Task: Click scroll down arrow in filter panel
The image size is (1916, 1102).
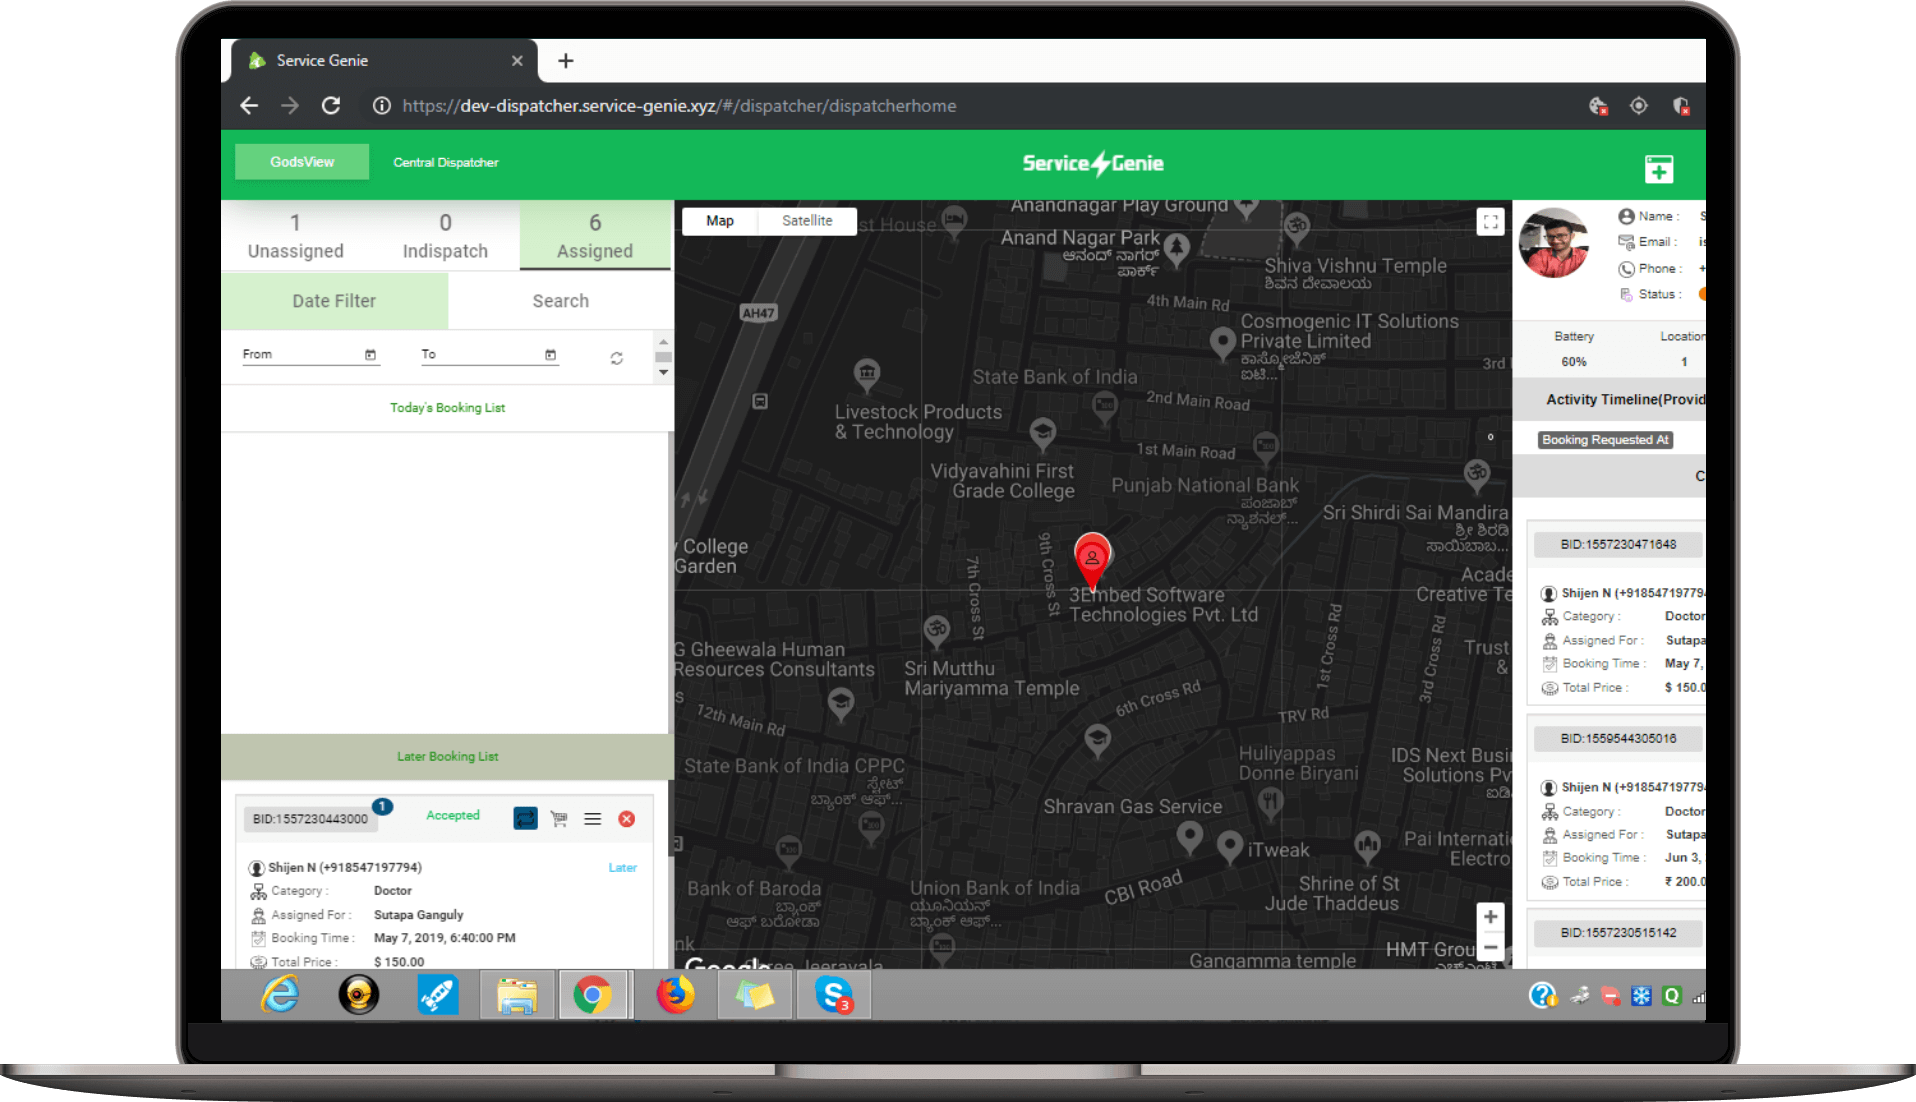Action: point(663,373)
